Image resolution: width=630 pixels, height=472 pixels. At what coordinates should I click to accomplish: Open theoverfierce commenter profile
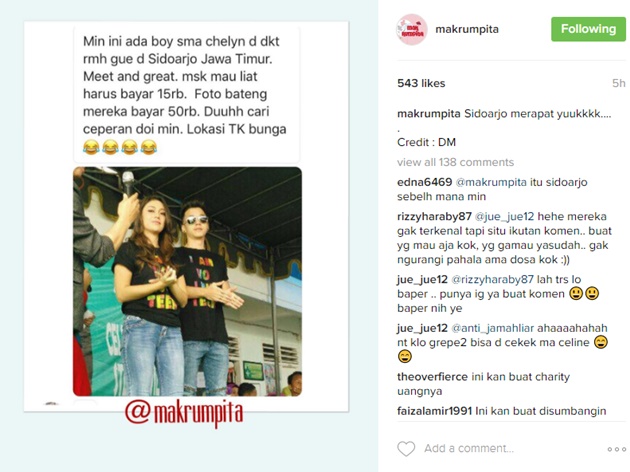point(432,377)
